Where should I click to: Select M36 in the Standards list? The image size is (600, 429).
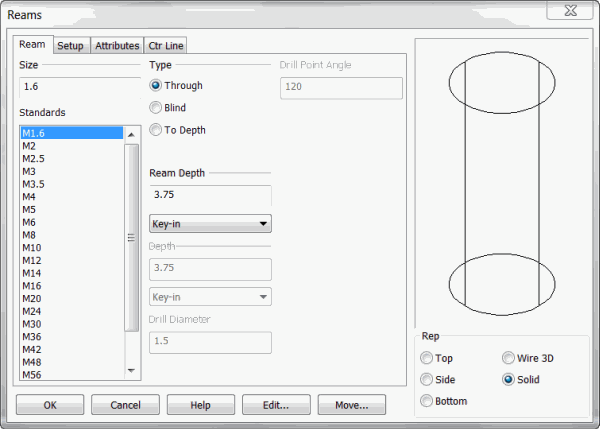coord(72,337)
